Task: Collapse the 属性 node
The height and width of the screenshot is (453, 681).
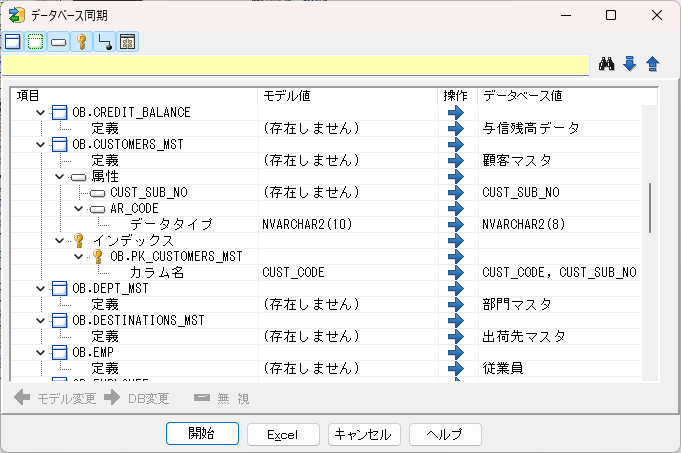Action: tap(60, 177)
